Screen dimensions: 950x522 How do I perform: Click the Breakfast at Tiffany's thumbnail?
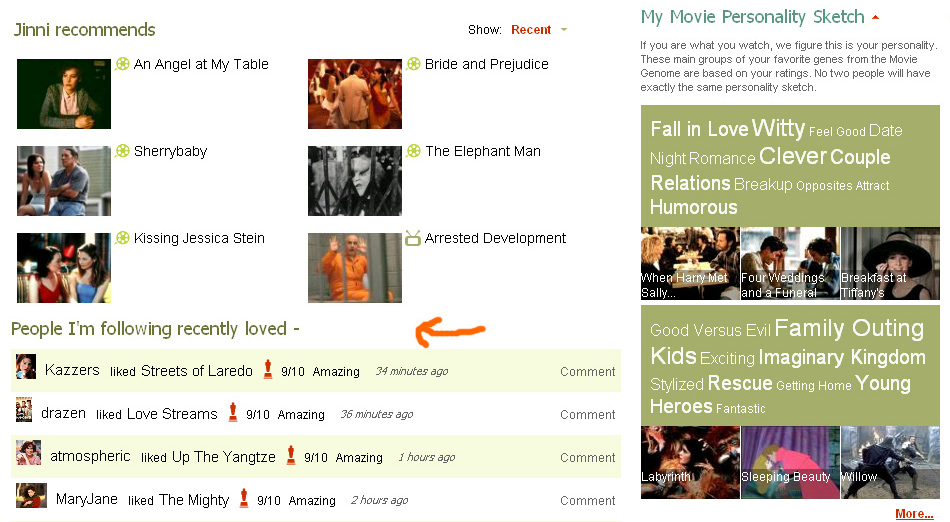coord(890,263)
